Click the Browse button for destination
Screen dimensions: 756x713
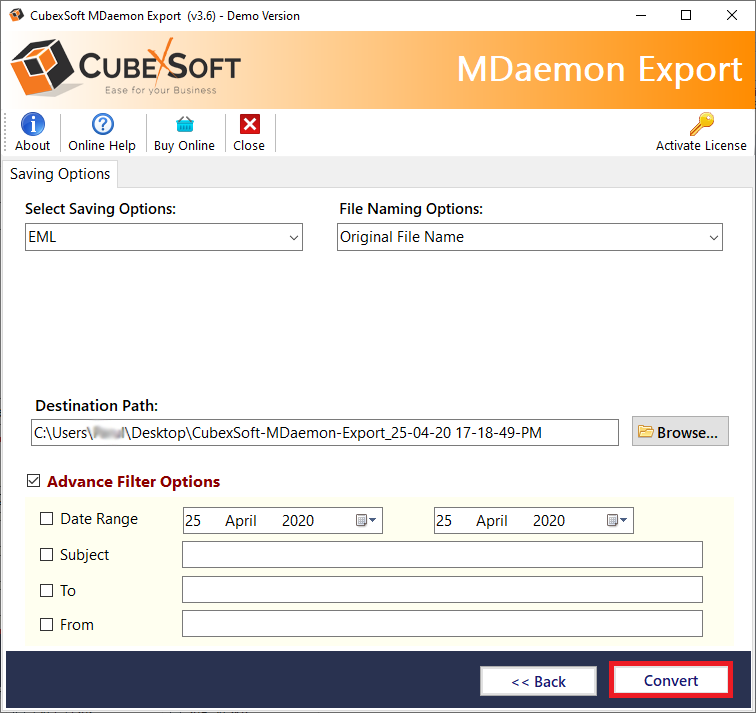680,432
